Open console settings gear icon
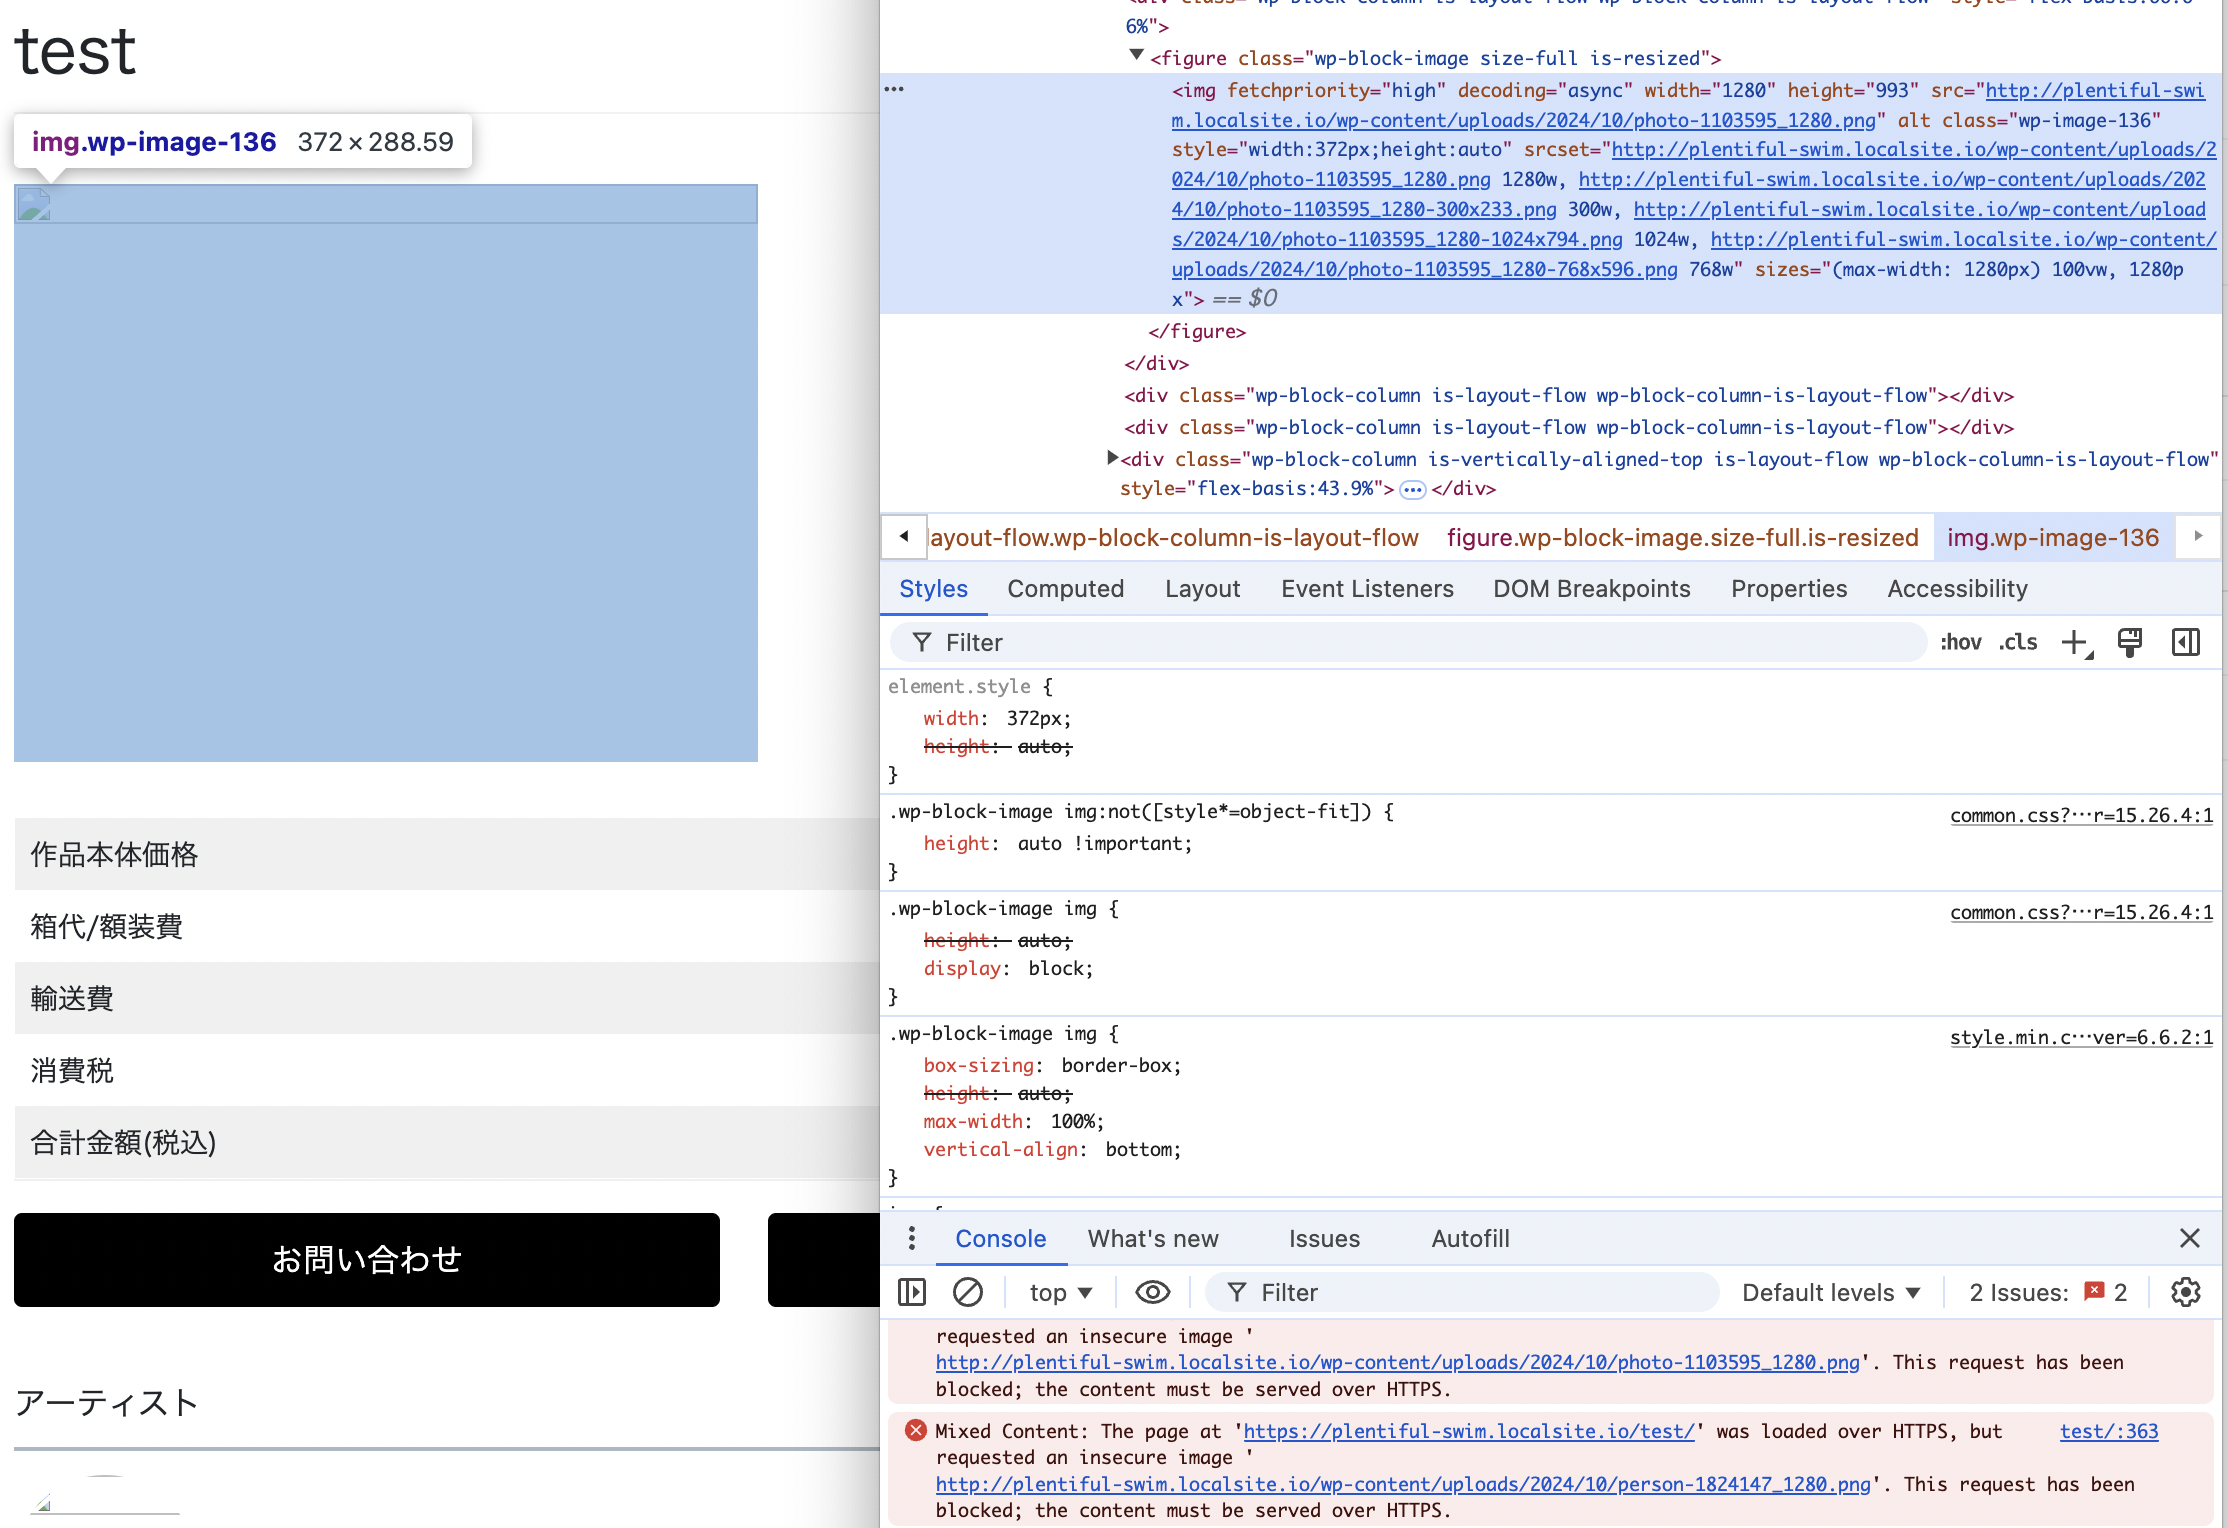 tap(2186, 1292)
